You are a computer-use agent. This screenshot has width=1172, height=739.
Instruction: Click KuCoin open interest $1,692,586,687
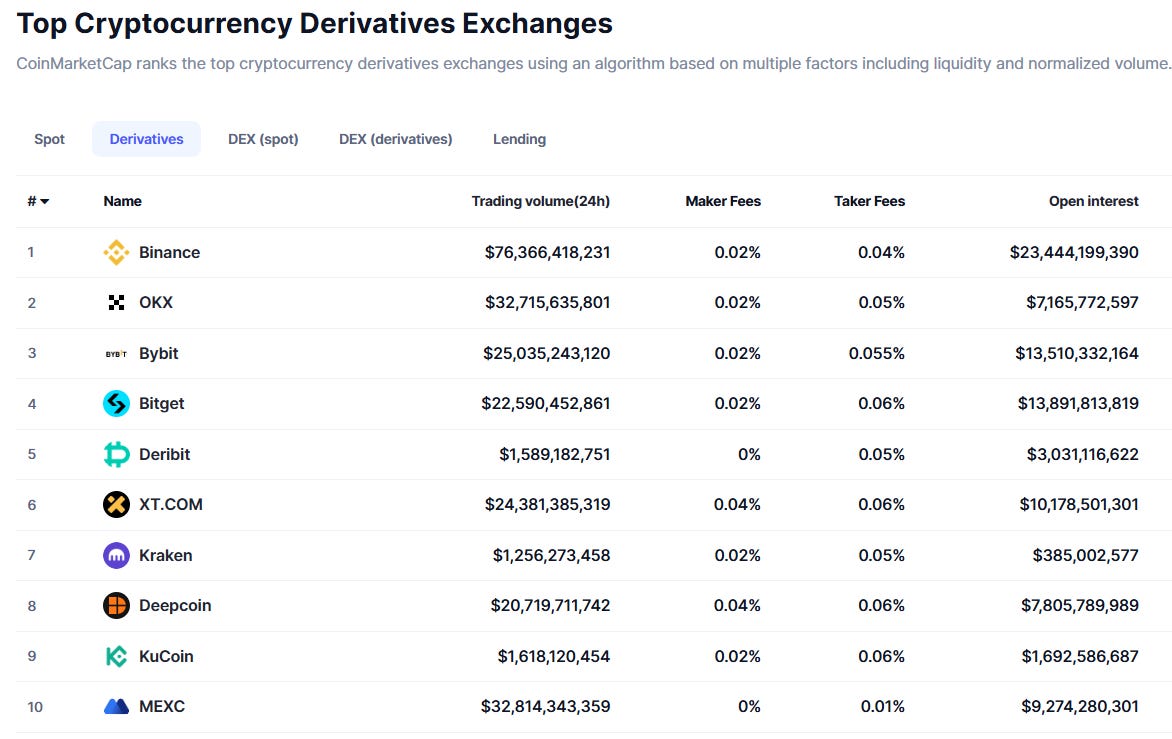point(1080,656)
